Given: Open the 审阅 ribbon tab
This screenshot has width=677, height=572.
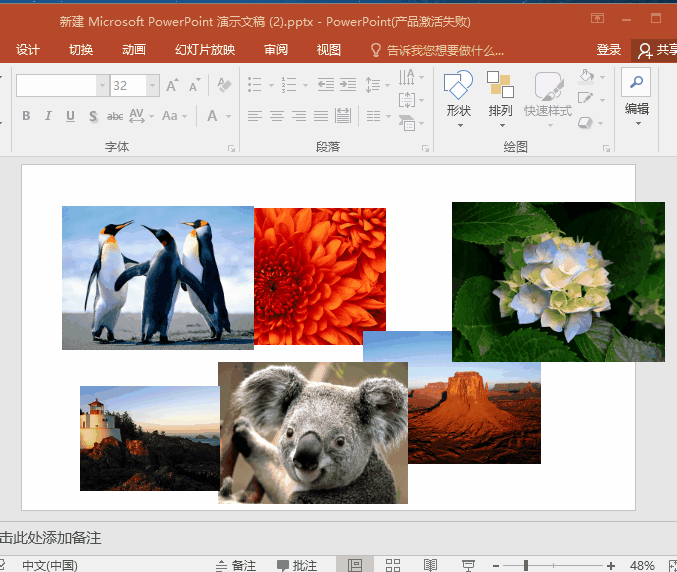Looking at the screenshot, I should click(x=276, y=50).
